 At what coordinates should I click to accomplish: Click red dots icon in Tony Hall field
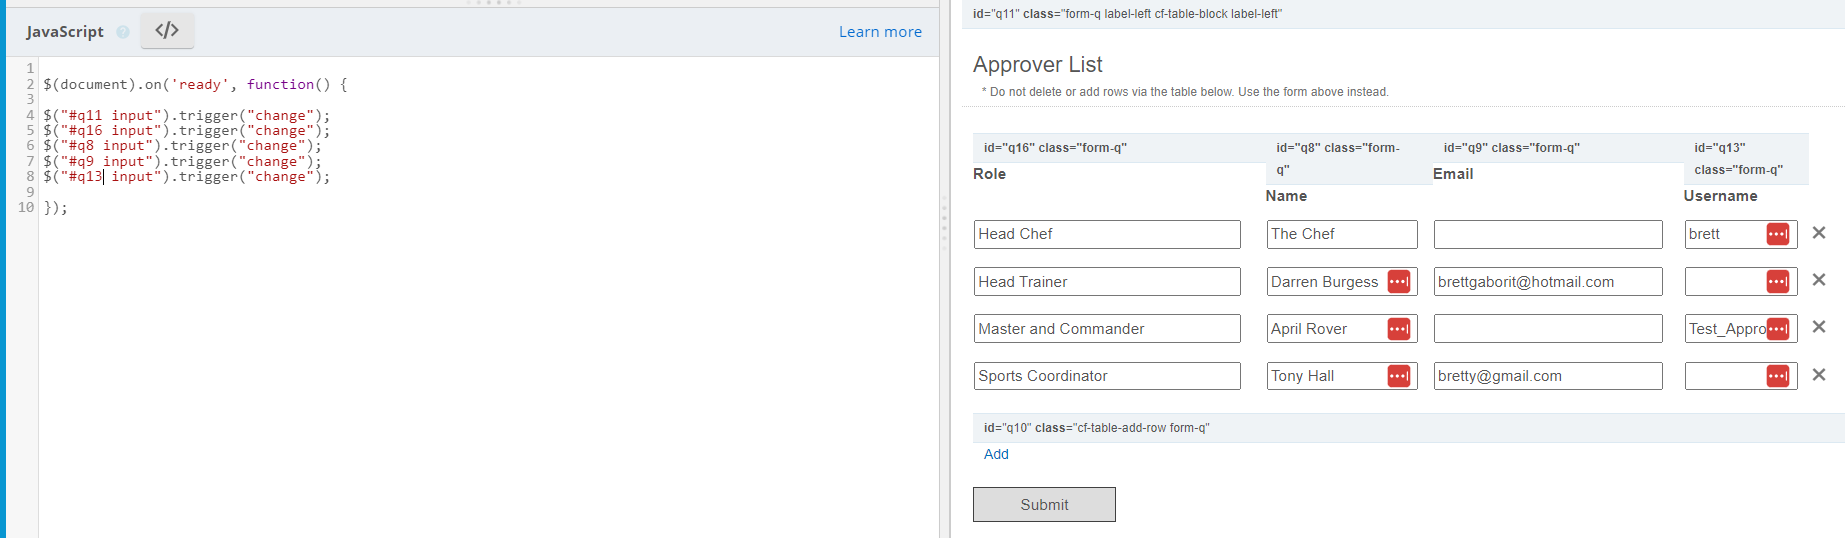coord(1398,376)
